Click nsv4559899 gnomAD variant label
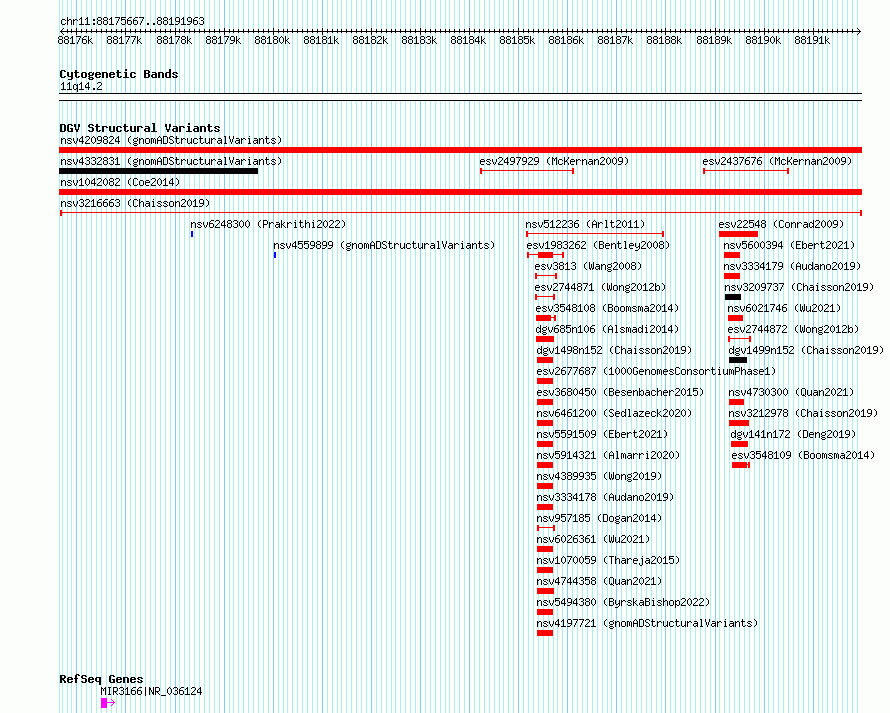Screen dimensions: 890x713 point(384,245)
